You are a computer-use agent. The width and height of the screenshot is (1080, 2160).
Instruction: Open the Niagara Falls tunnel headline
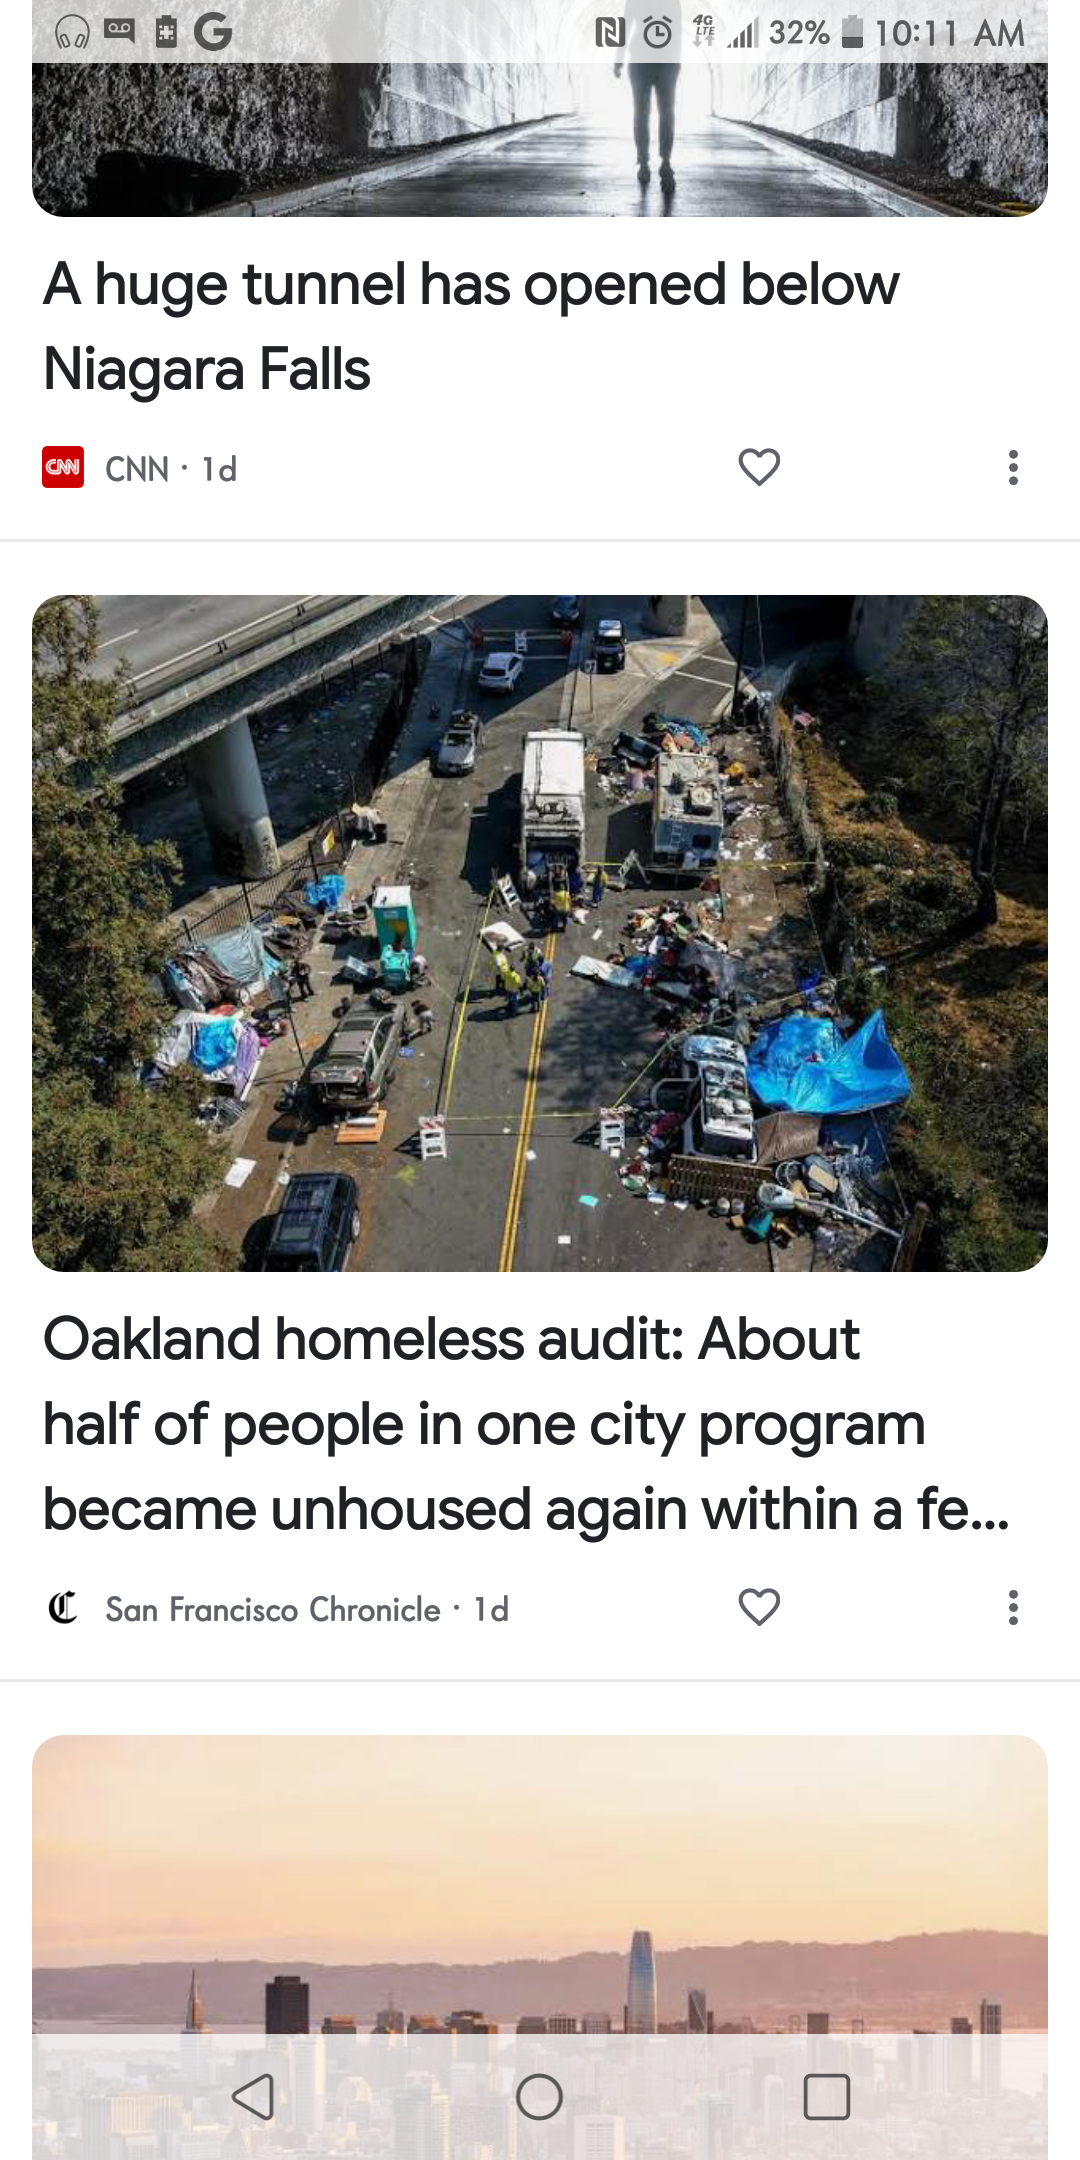[x=471, y=327]
